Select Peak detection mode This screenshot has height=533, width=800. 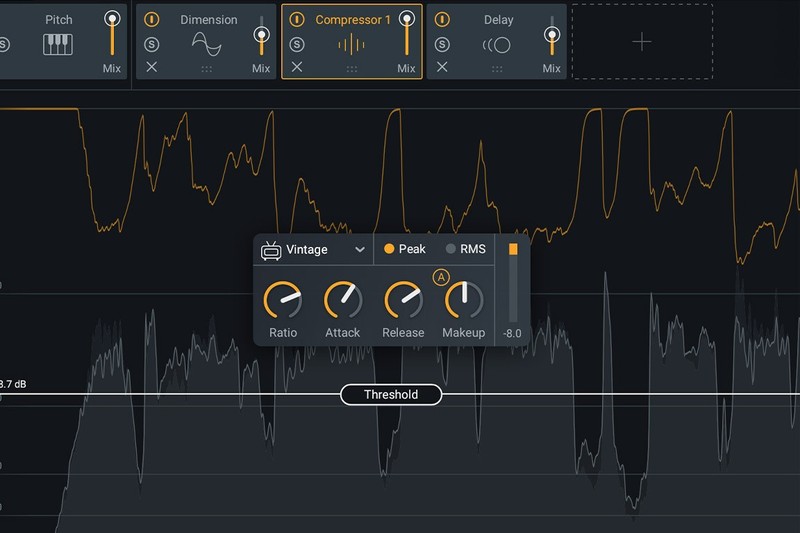tap(405, 249)
